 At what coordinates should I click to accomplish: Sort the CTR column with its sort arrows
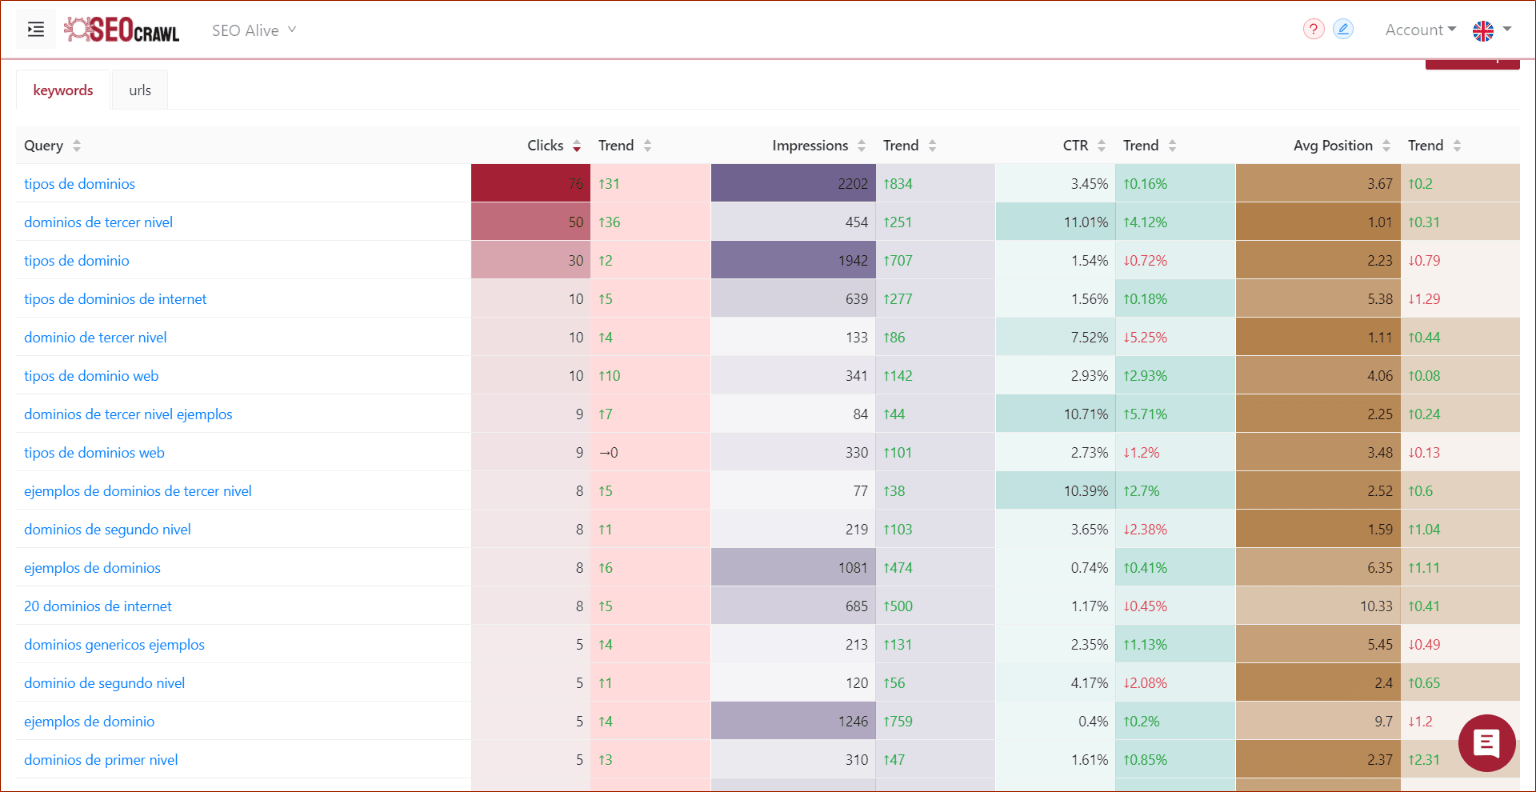(x=1101, y=145)
